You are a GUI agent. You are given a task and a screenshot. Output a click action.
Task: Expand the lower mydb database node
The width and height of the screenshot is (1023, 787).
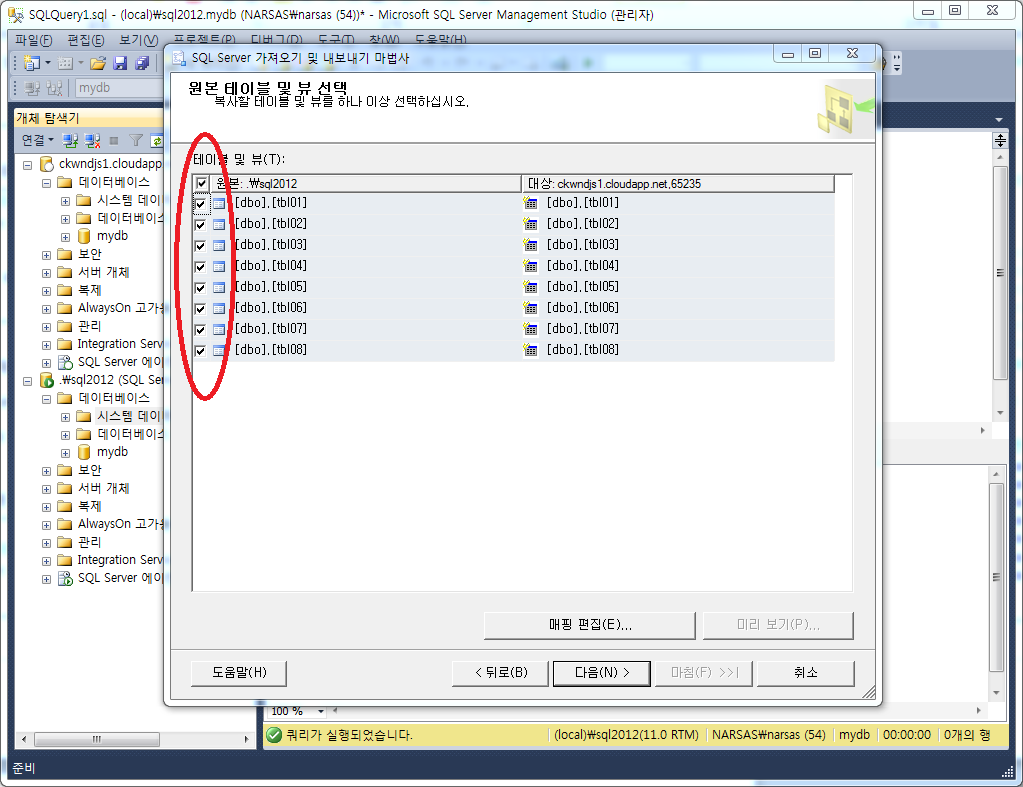tap(65, 453)
